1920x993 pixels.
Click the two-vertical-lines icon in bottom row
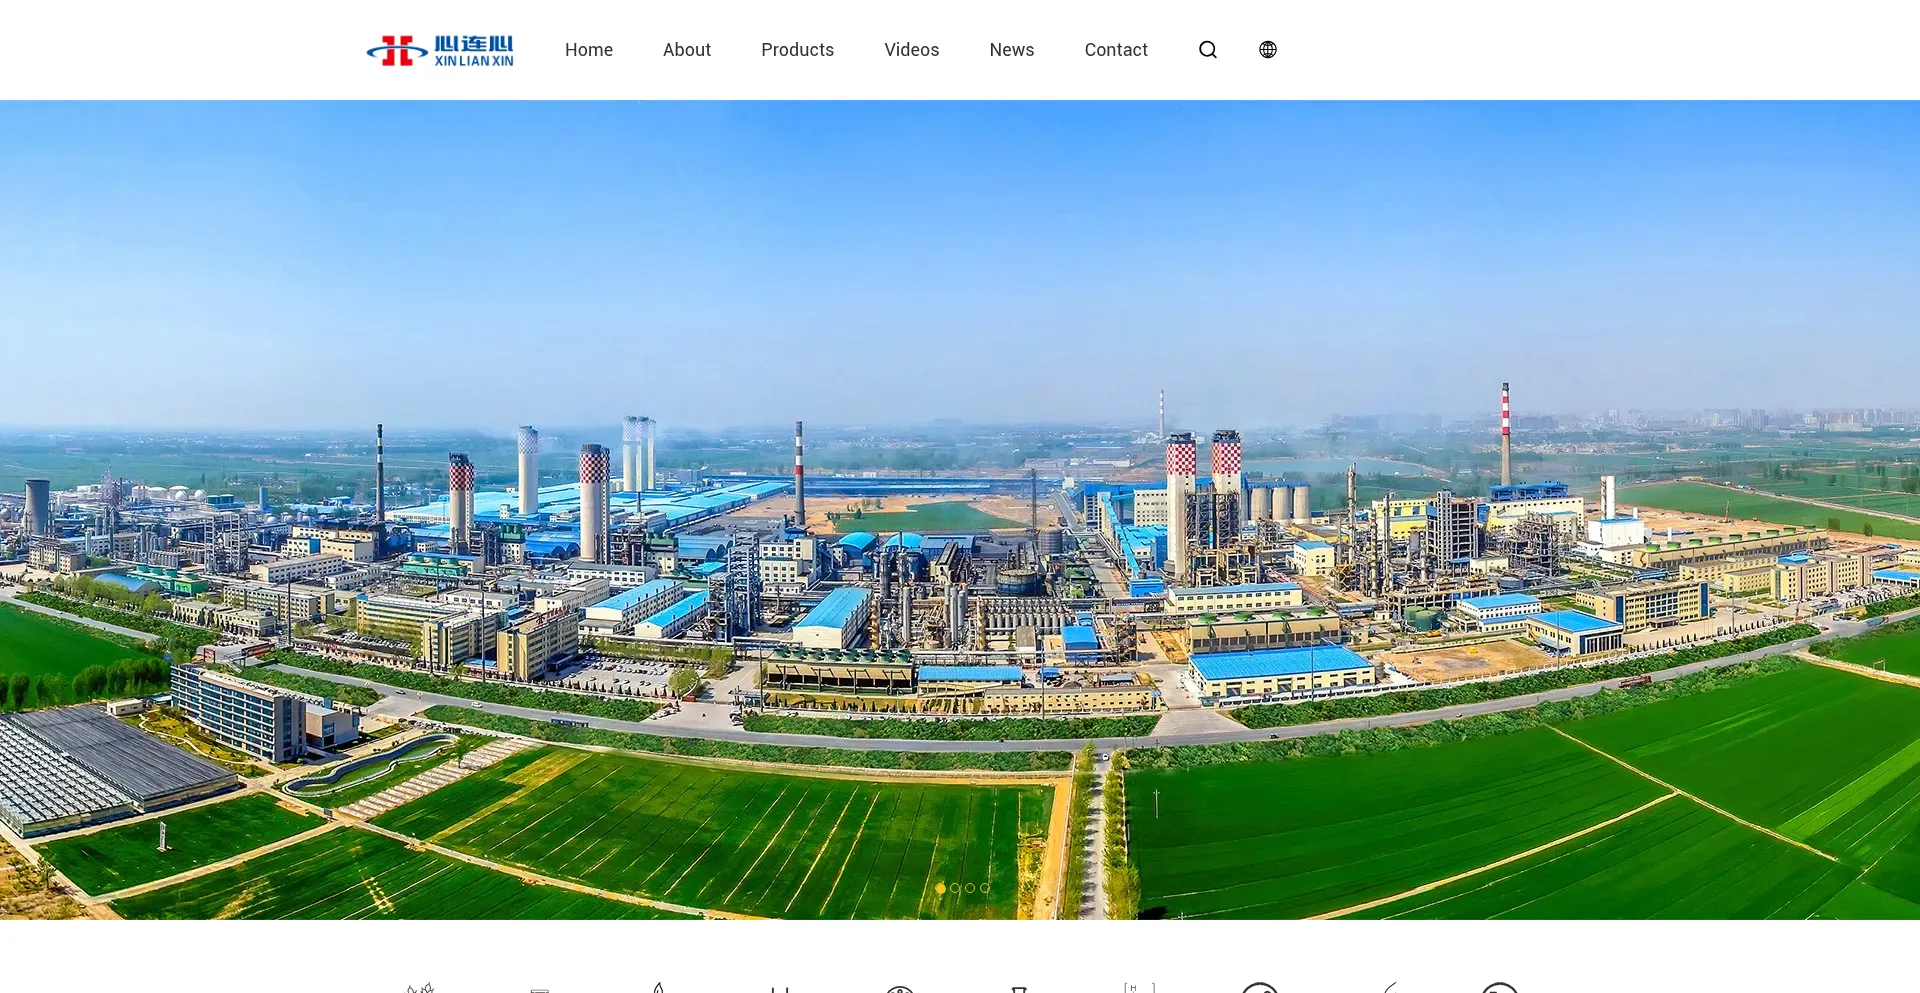click(780, 989)
